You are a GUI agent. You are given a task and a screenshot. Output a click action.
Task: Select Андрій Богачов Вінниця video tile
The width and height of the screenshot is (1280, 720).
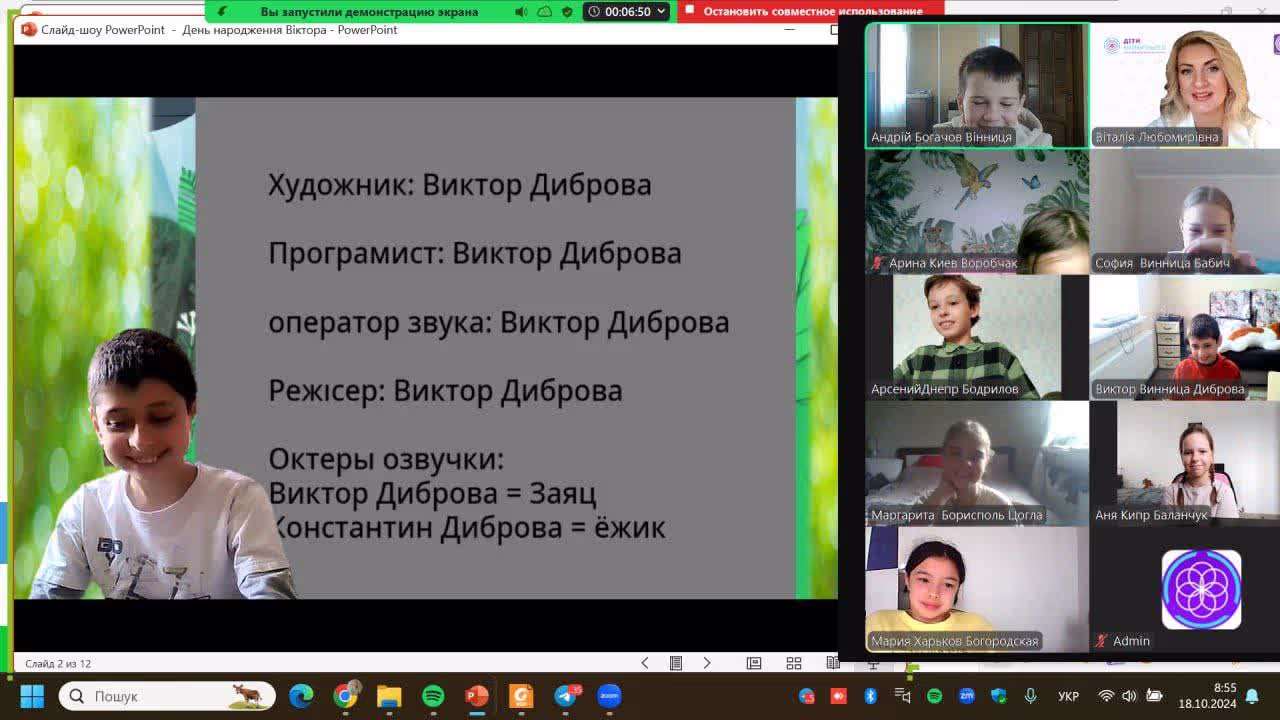pyautogui.click(x=977, y=86)
